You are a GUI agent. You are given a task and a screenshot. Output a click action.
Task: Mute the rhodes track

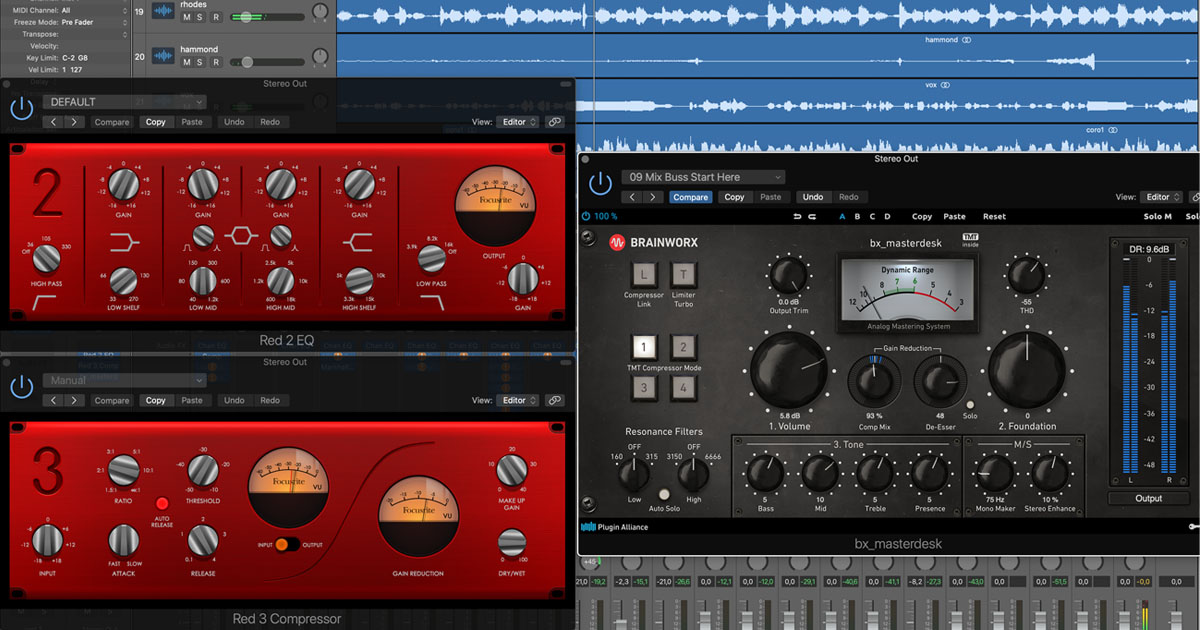[187, 17]
